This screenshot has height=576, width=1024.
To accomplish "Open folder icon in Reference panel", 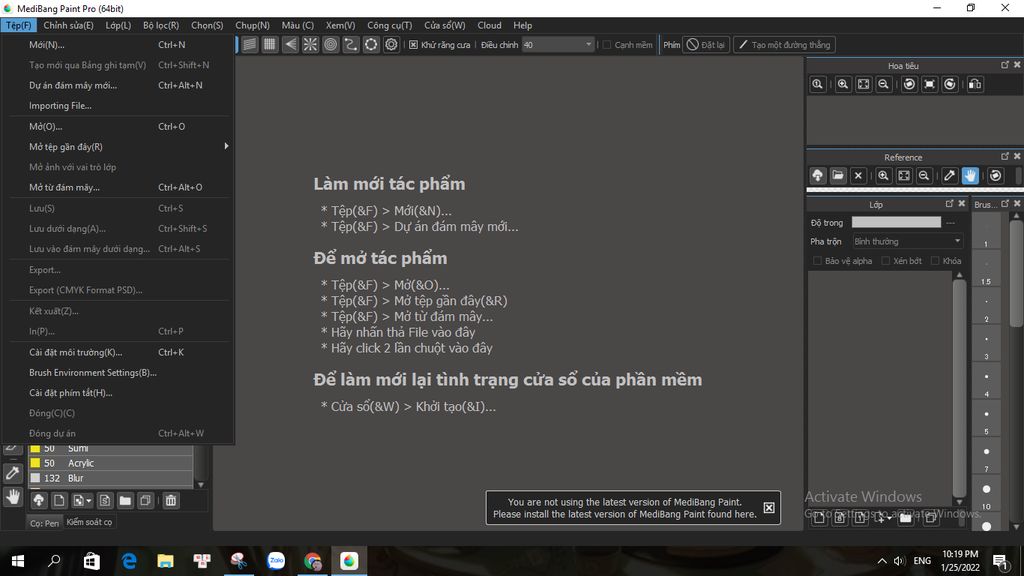I will (838, 176).
